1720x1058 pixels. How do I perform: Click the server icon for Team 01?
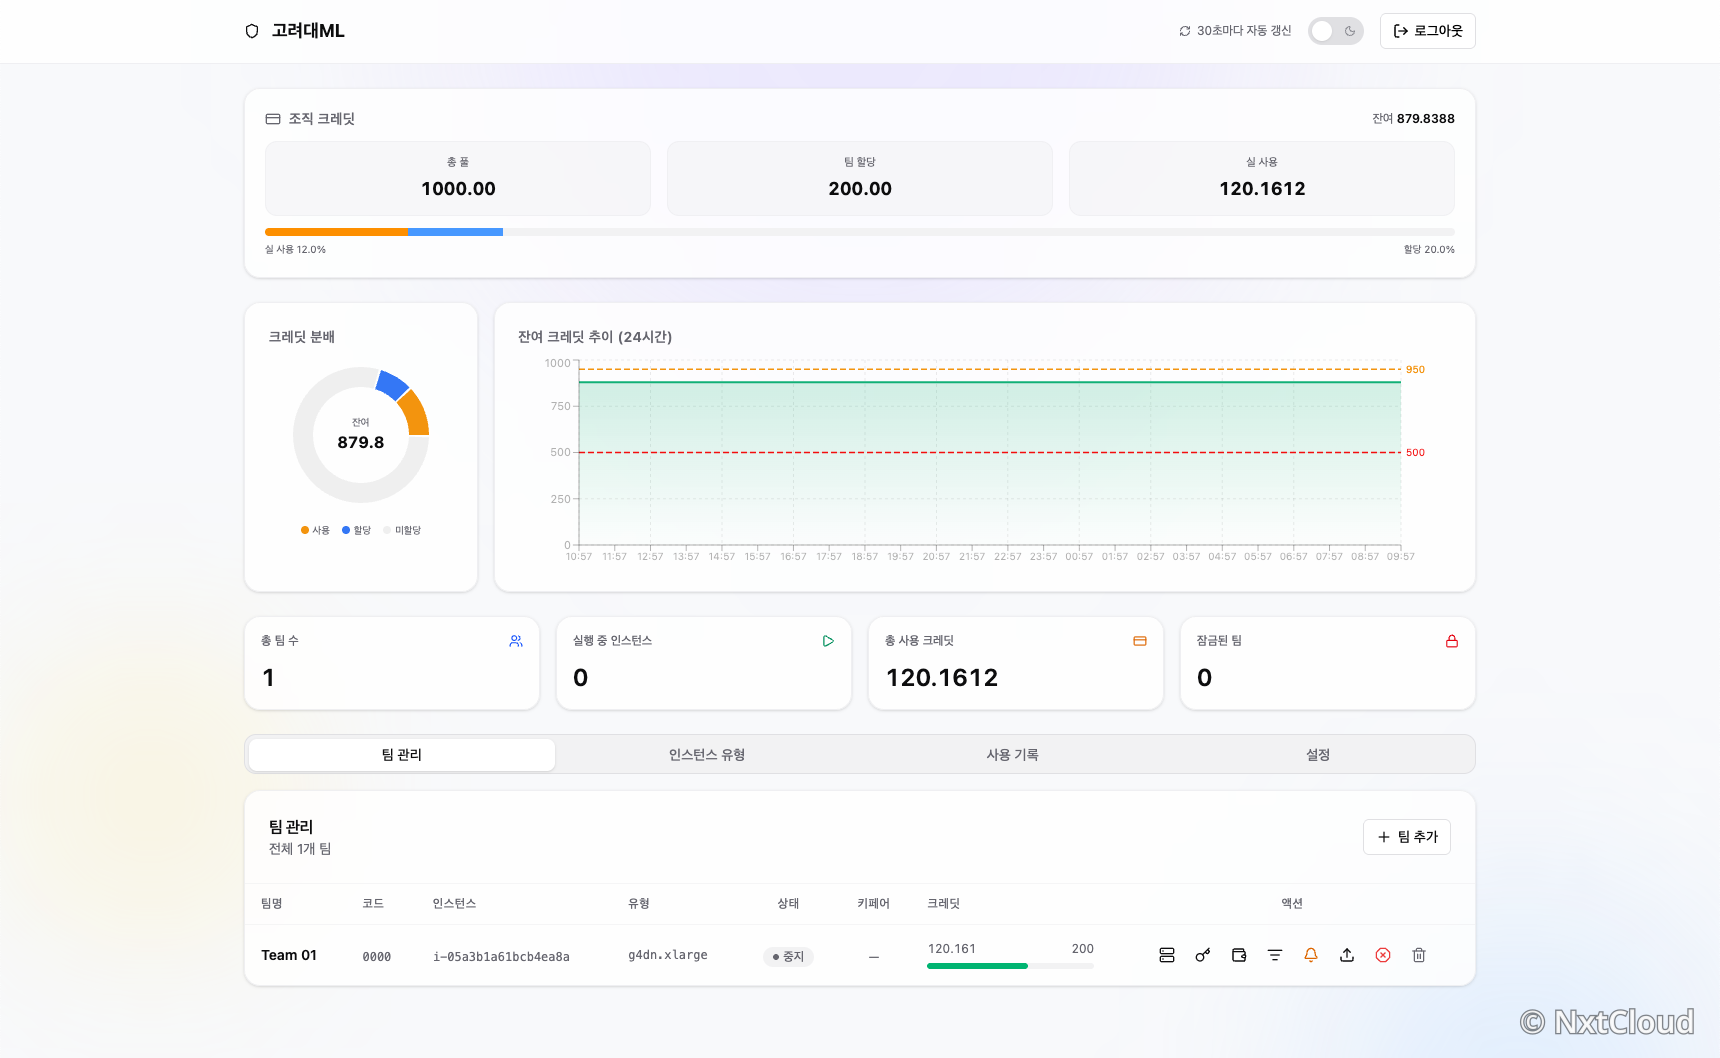click(1167, 955)
